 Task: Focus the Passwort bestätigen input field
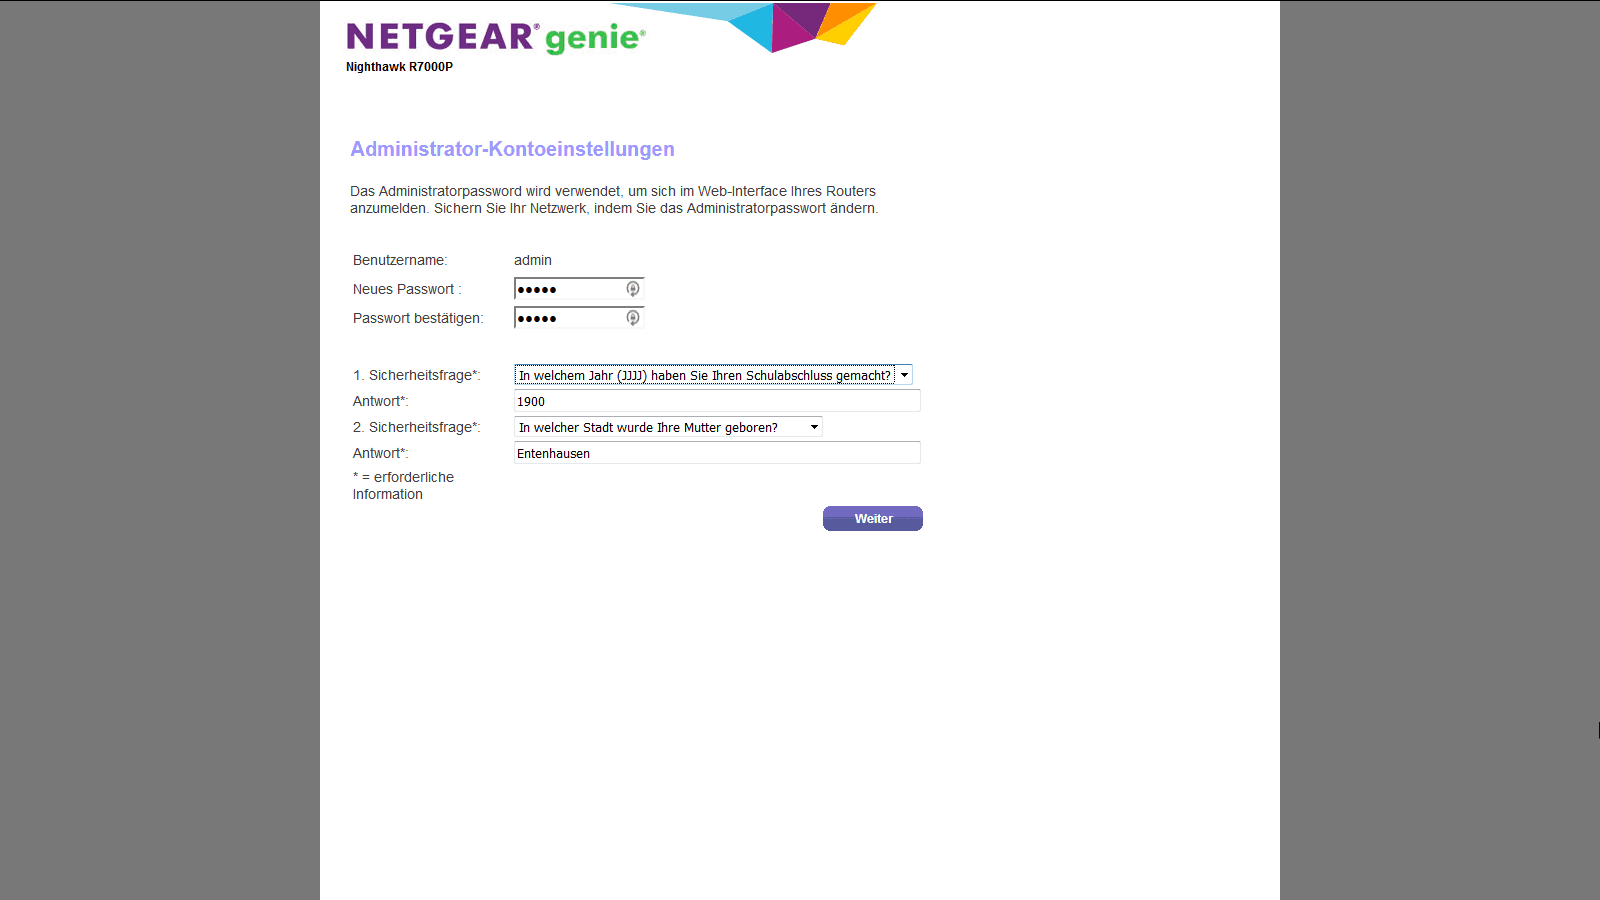tap(579, 318)
